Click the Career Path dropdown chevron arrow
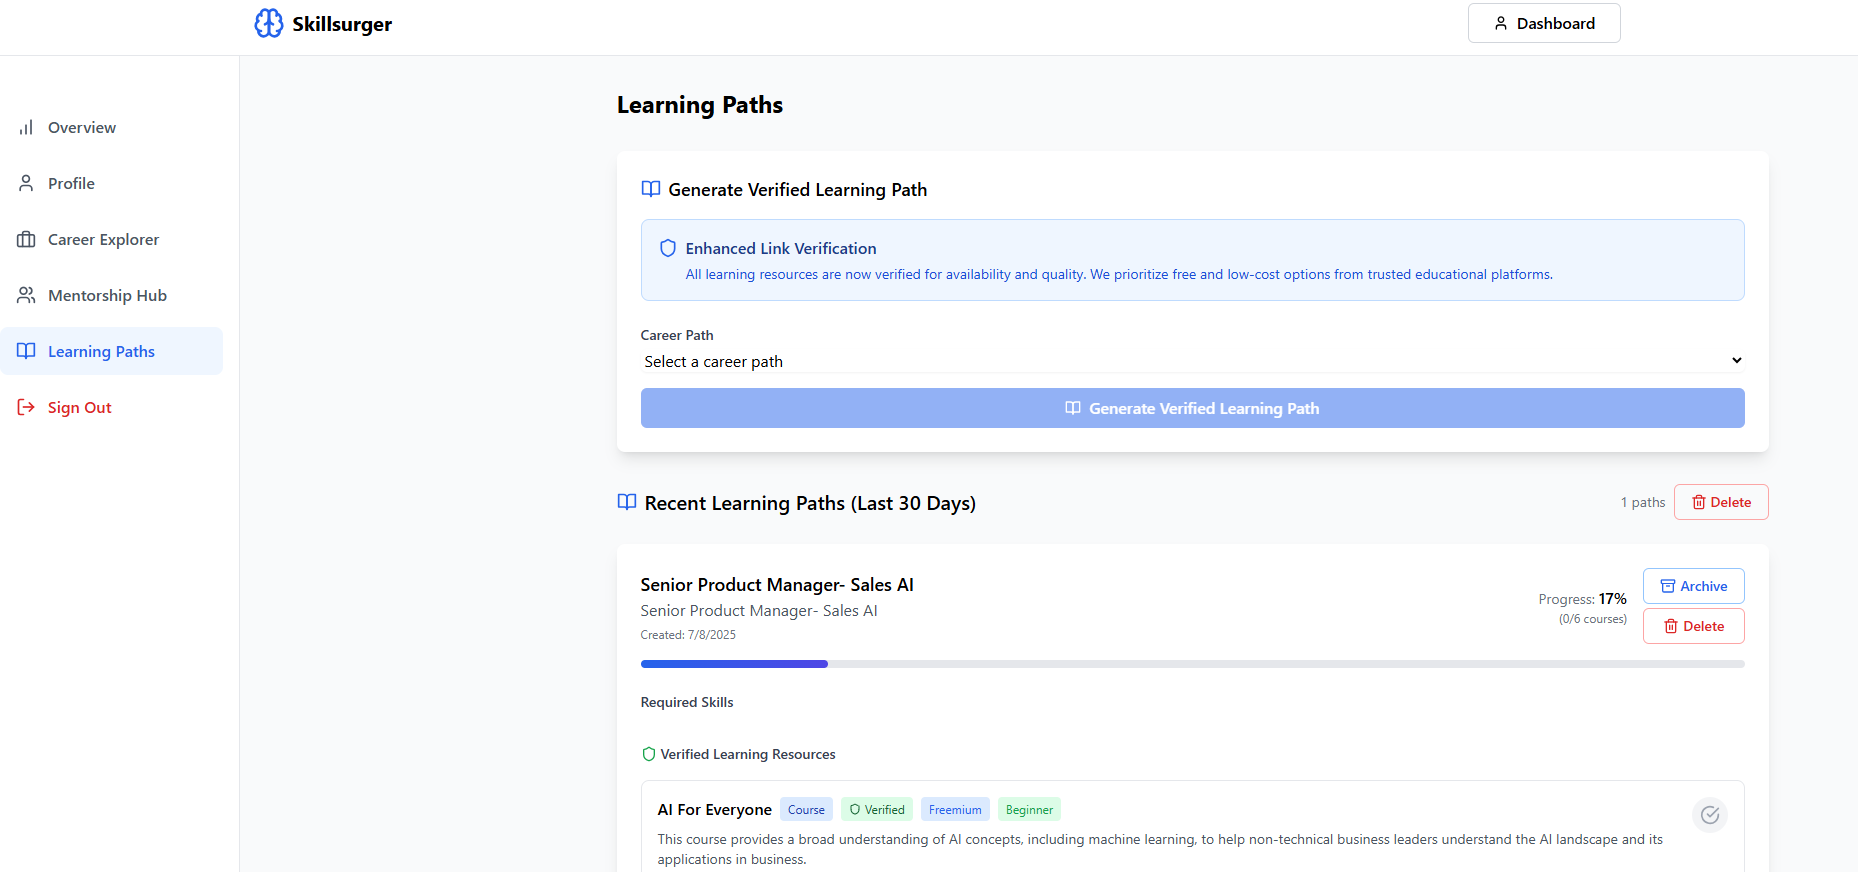The width and height of the screenshot is (1858, 872). tap(1736, 361)
